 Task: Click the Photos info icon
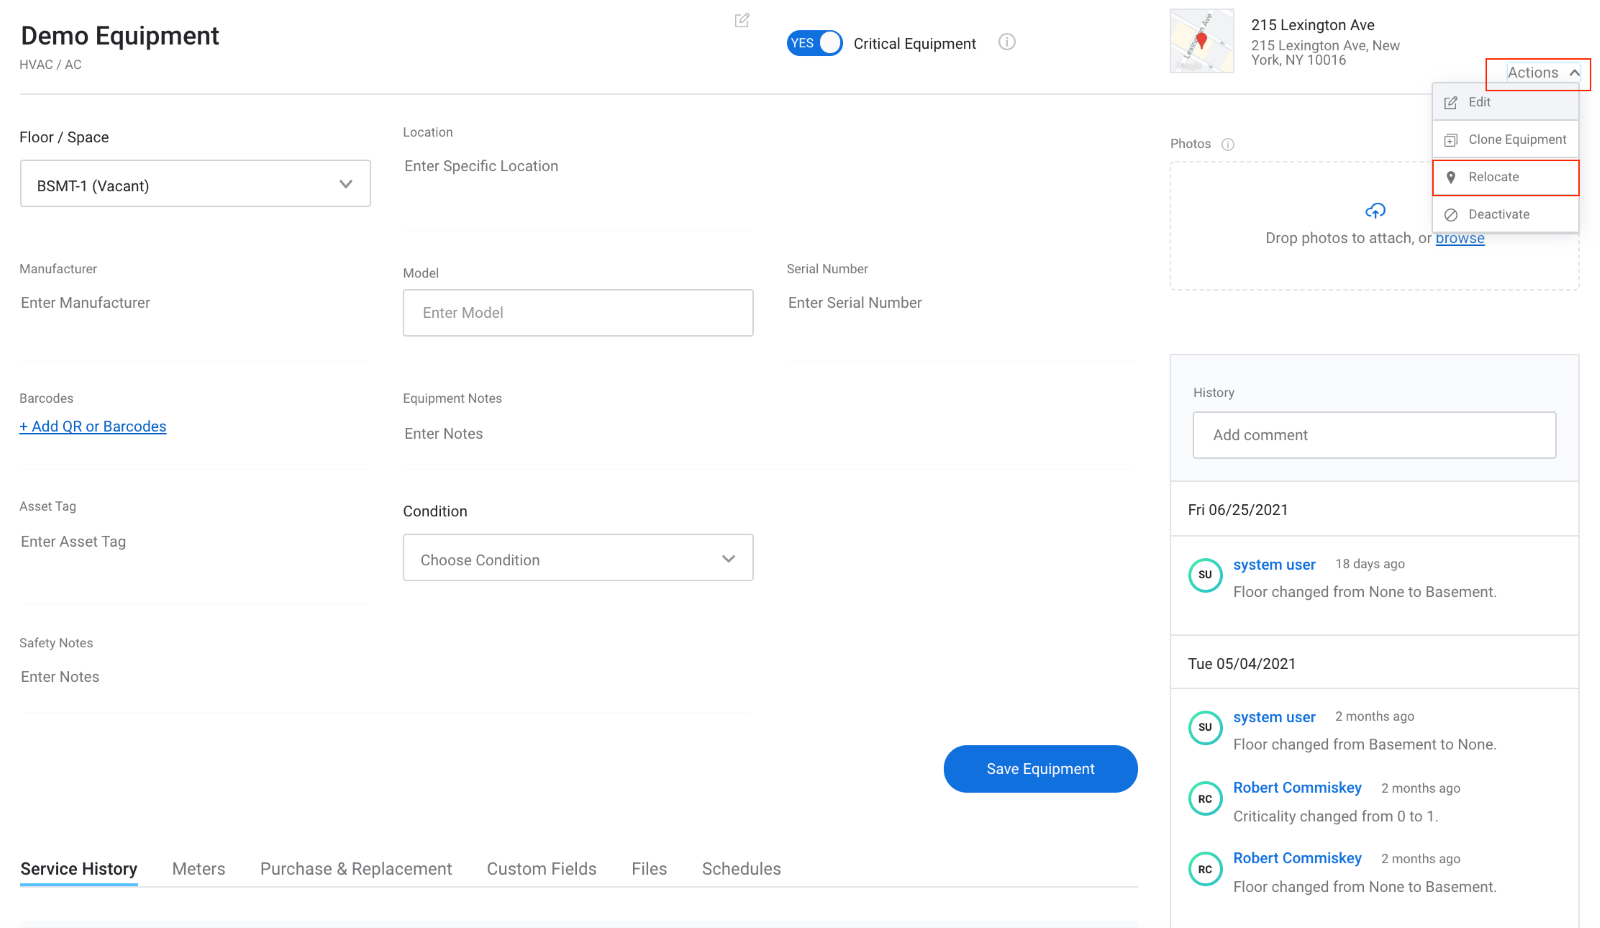pyautogui.click(x=1228, y=144)
